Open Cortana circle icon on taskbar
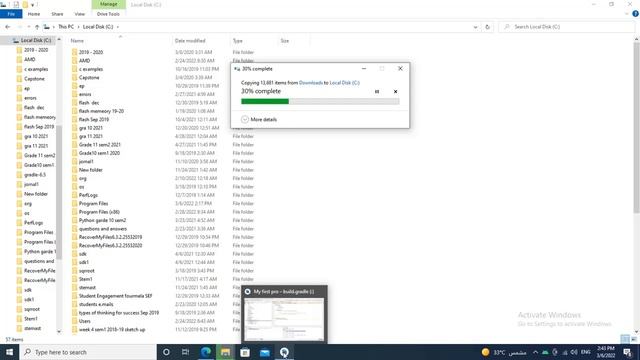Viewport: 640px width, 360px height. pyautogui.click(x=166, y=352)
